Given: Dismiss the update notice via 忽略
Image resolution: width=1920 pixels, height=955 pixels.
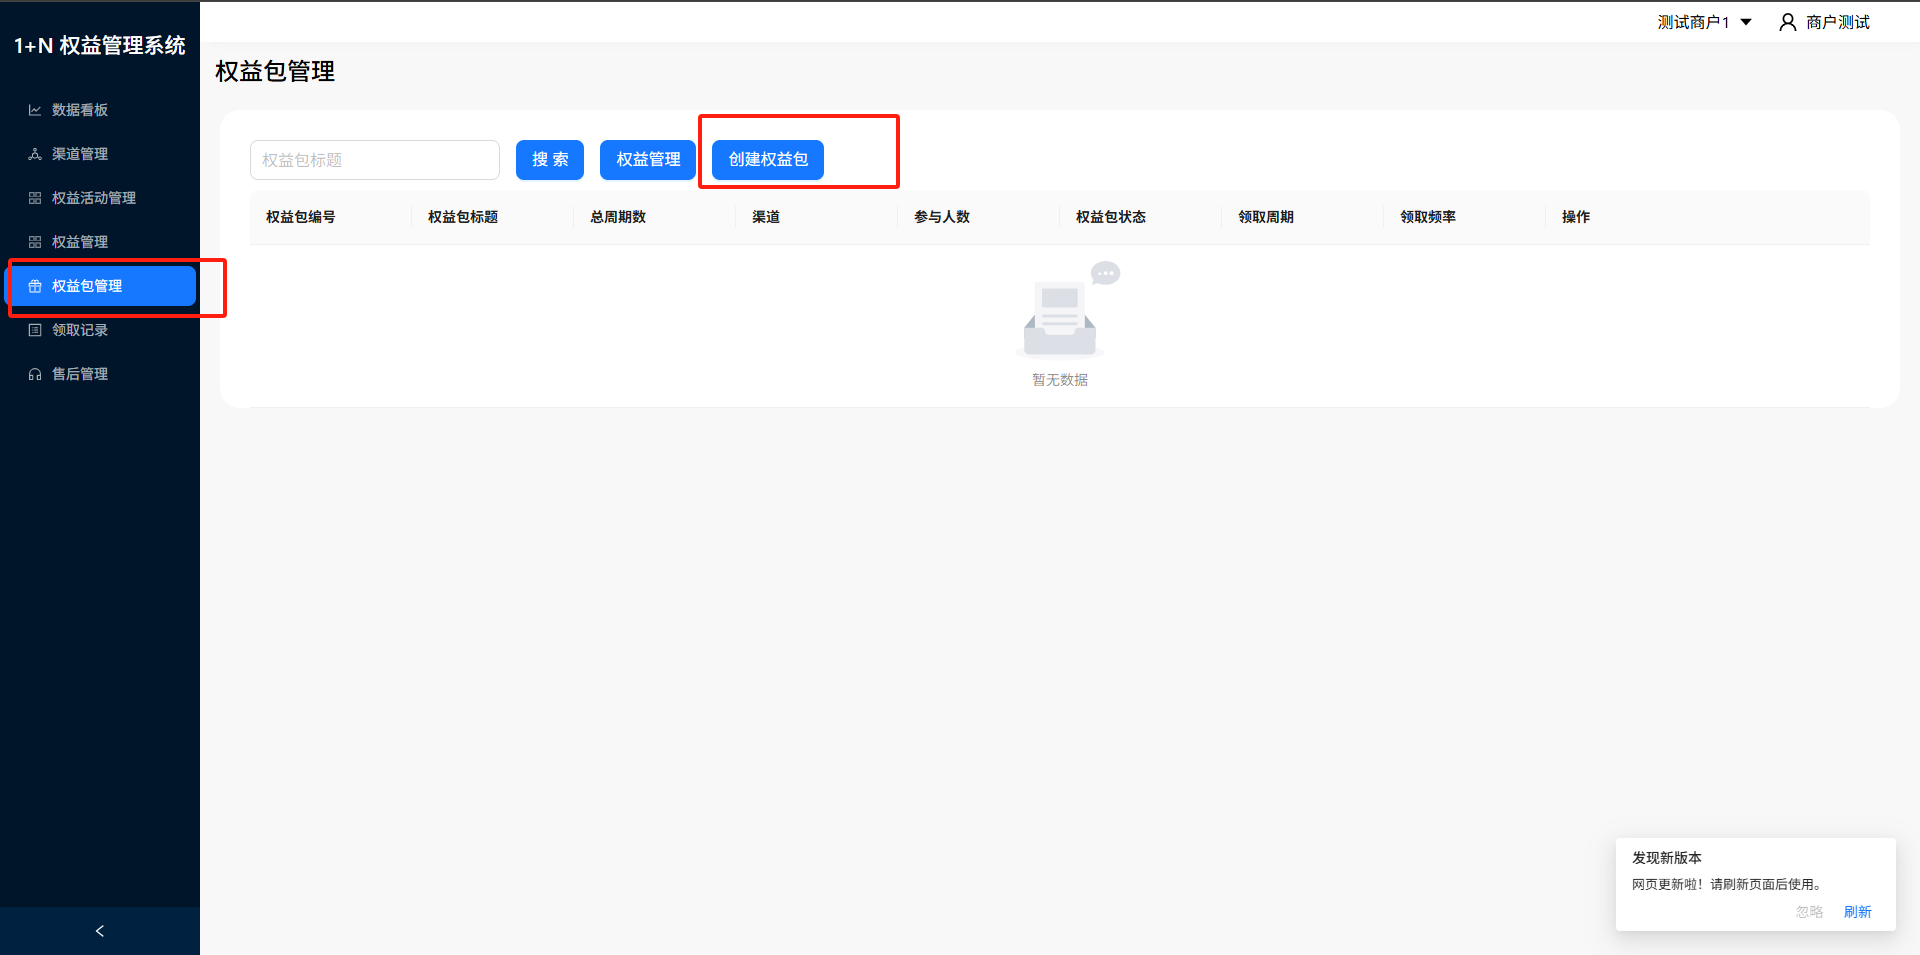Looking at the screenshot, I should point(1809,912).
